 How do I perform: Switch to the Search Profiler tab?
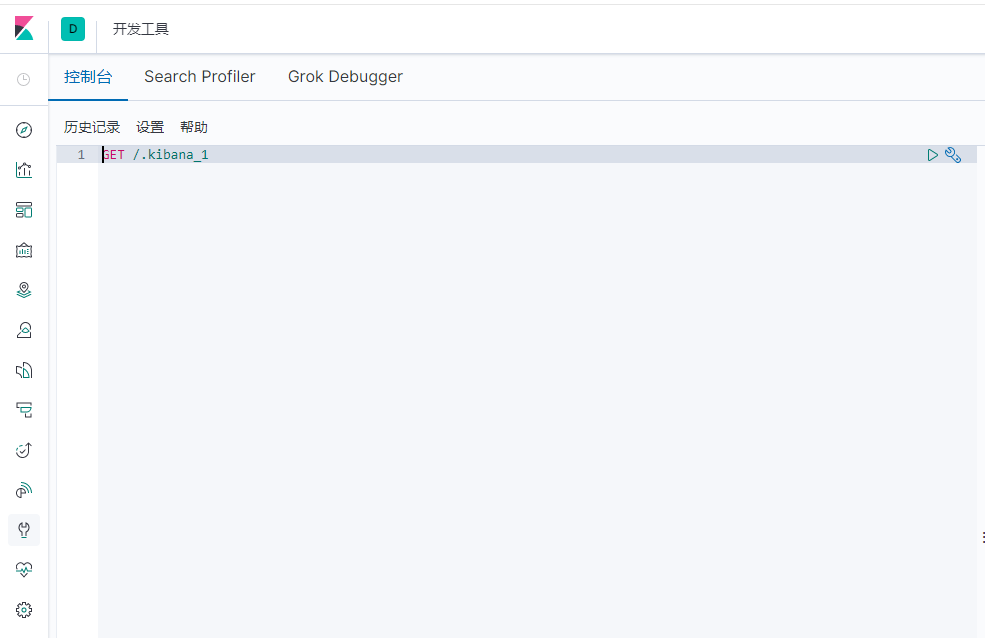pyautogui.click(x=200, y=77)
